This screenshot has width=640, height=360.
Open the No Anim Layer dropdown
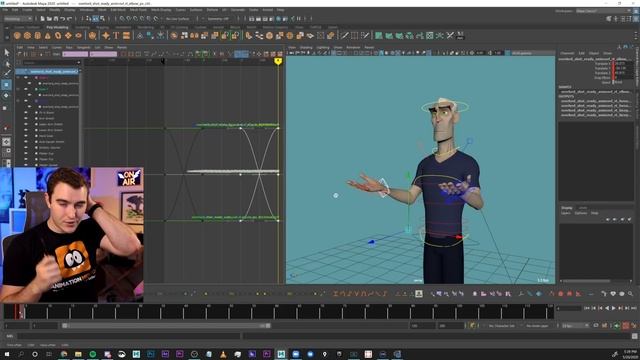coord(537,326)
